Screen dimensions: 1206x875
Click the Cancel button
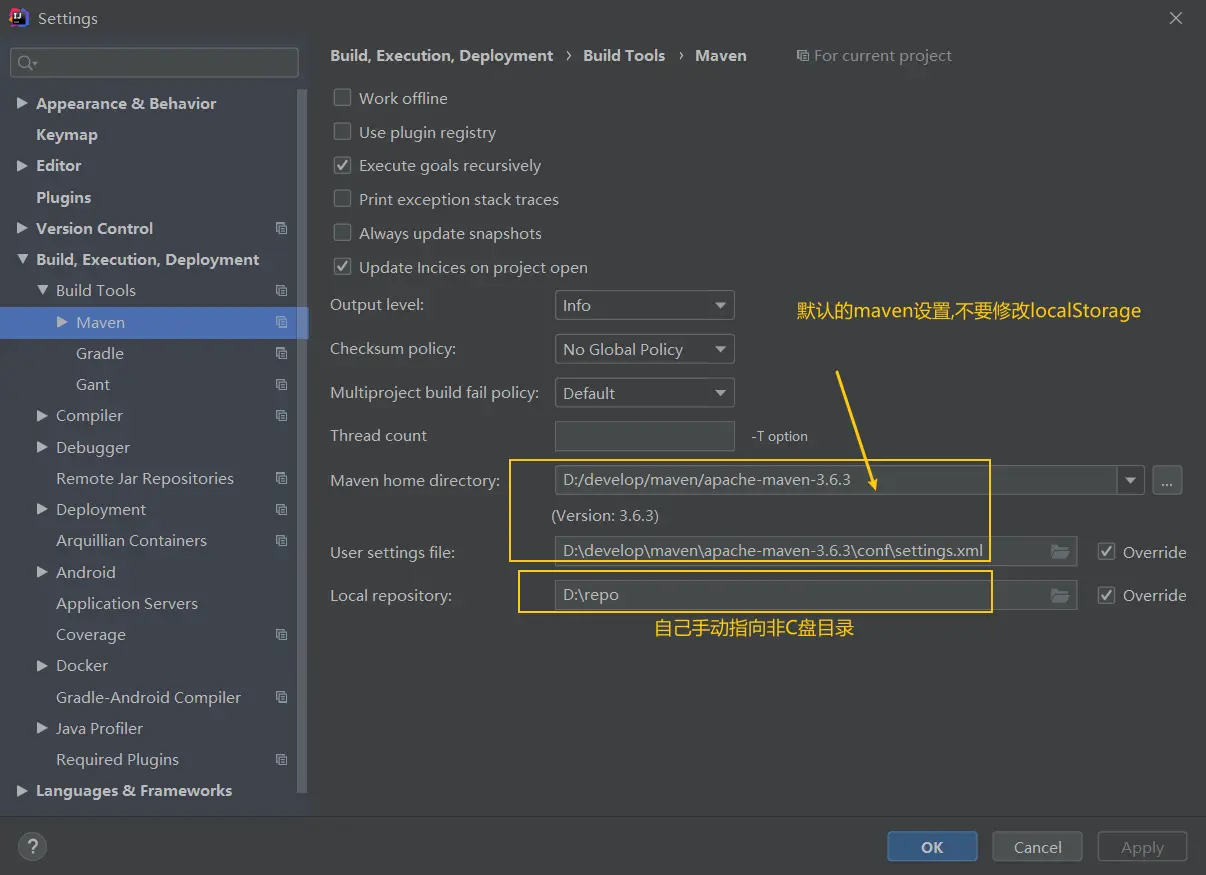1037,846
